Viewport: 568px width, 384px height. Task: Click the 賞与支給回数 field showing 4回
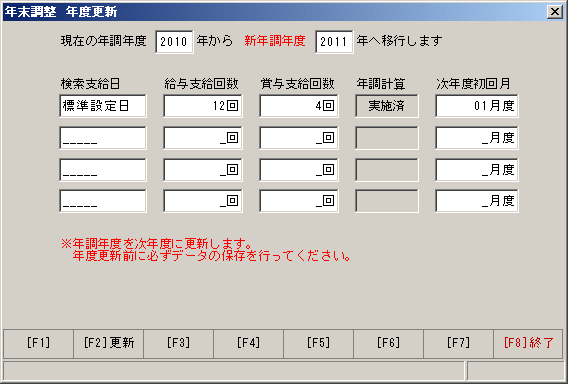pos(299,106)
